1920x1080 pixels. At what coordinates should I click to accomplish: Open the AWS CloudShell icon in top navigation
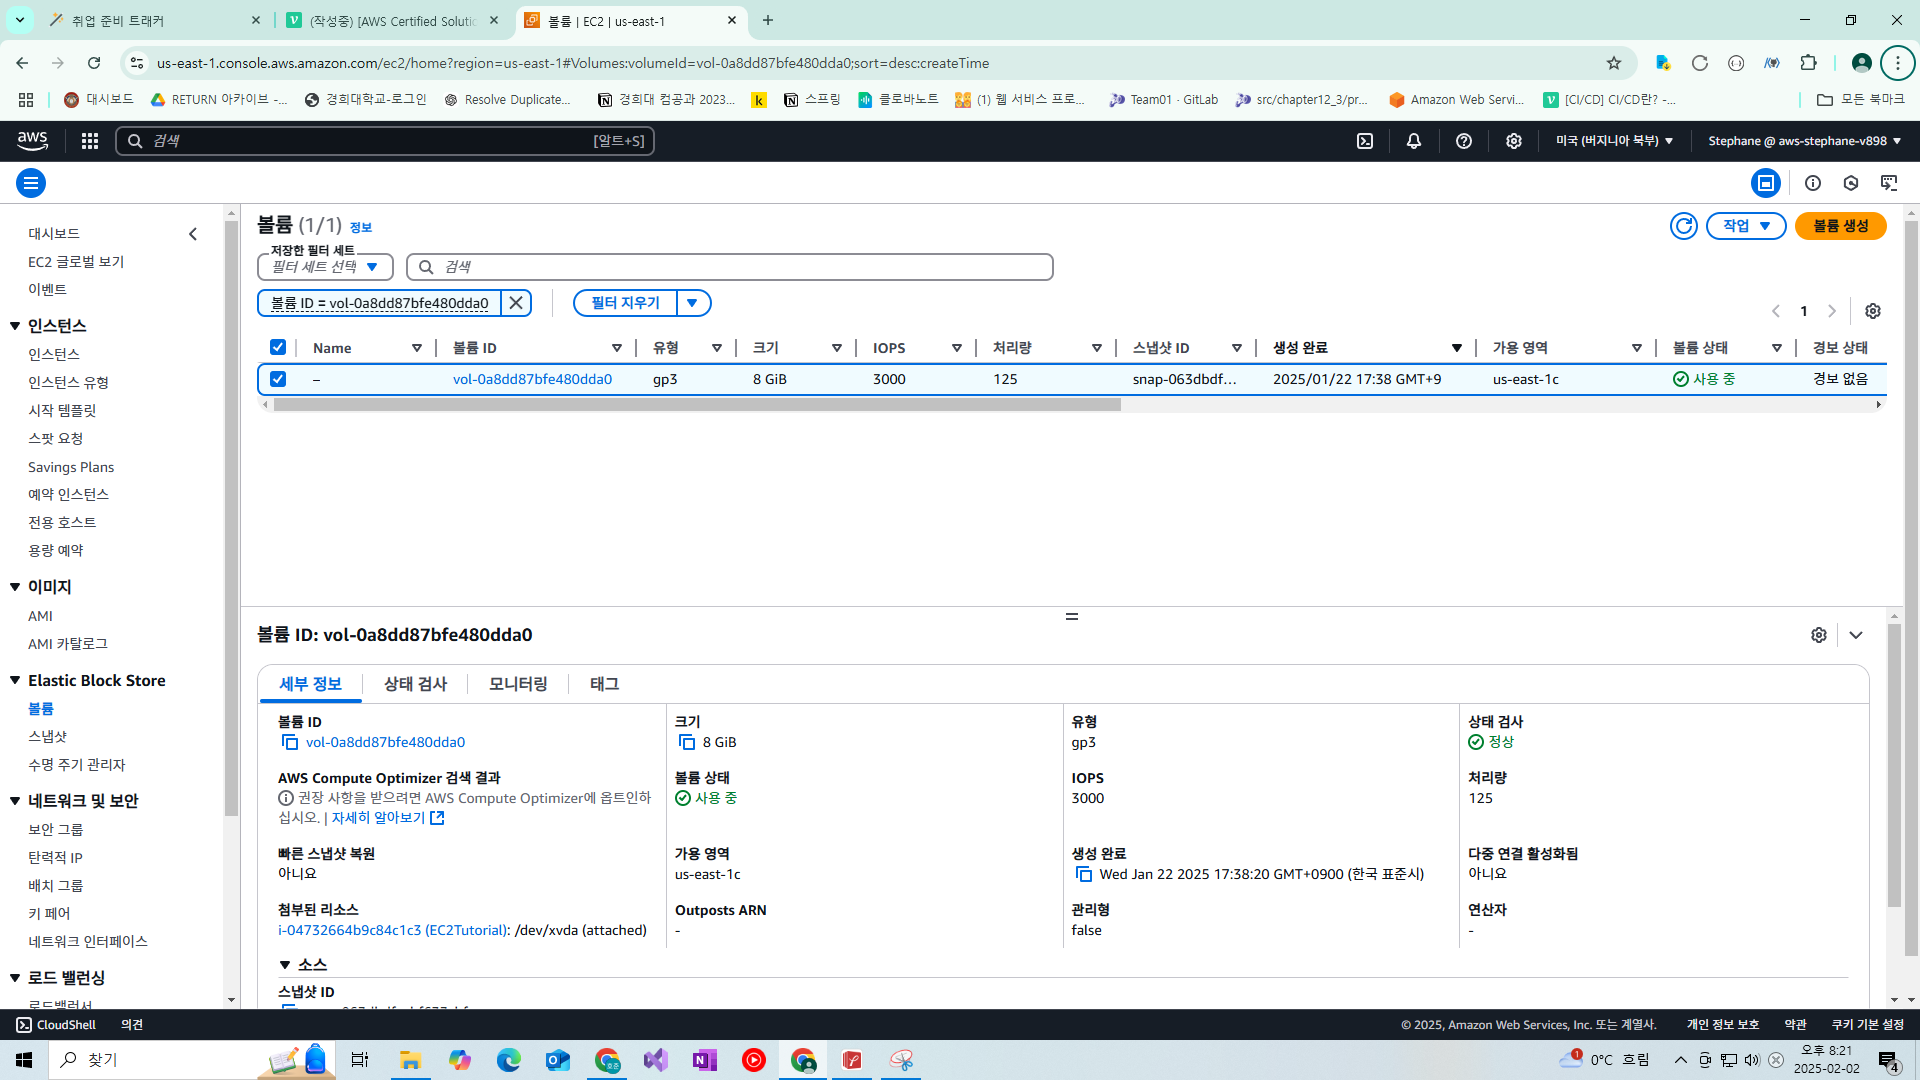[x=1365, y=141]
